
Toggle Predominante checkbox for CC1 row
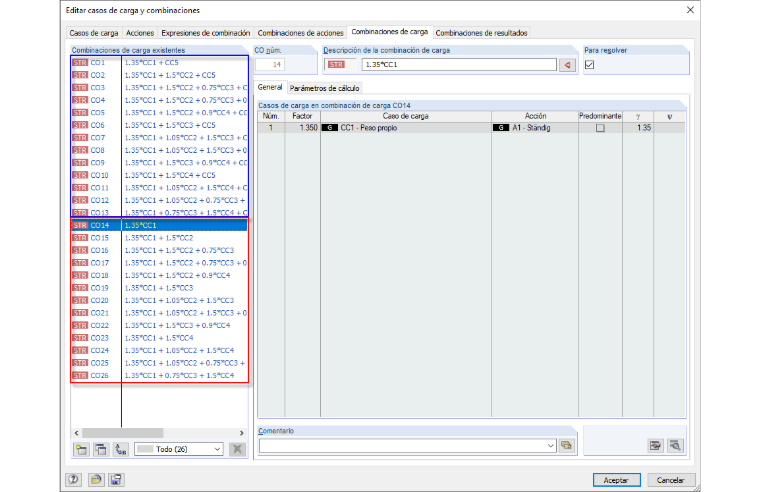(600, 128)
